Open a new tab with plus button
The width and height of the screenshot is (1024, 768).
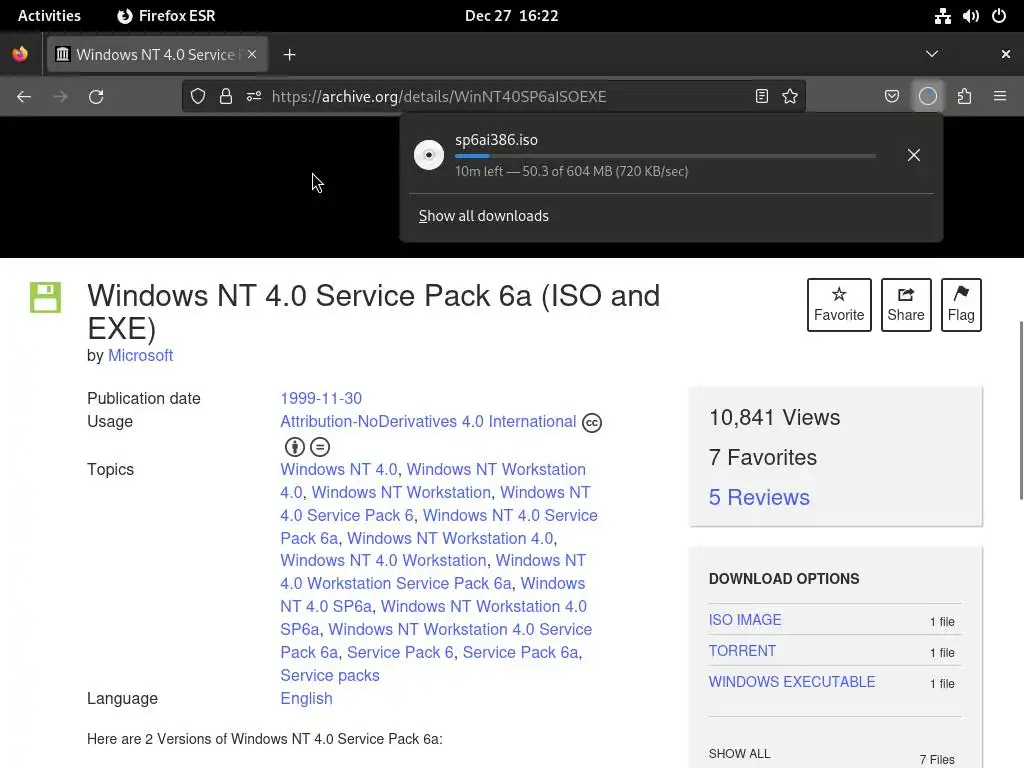(290, 55)
